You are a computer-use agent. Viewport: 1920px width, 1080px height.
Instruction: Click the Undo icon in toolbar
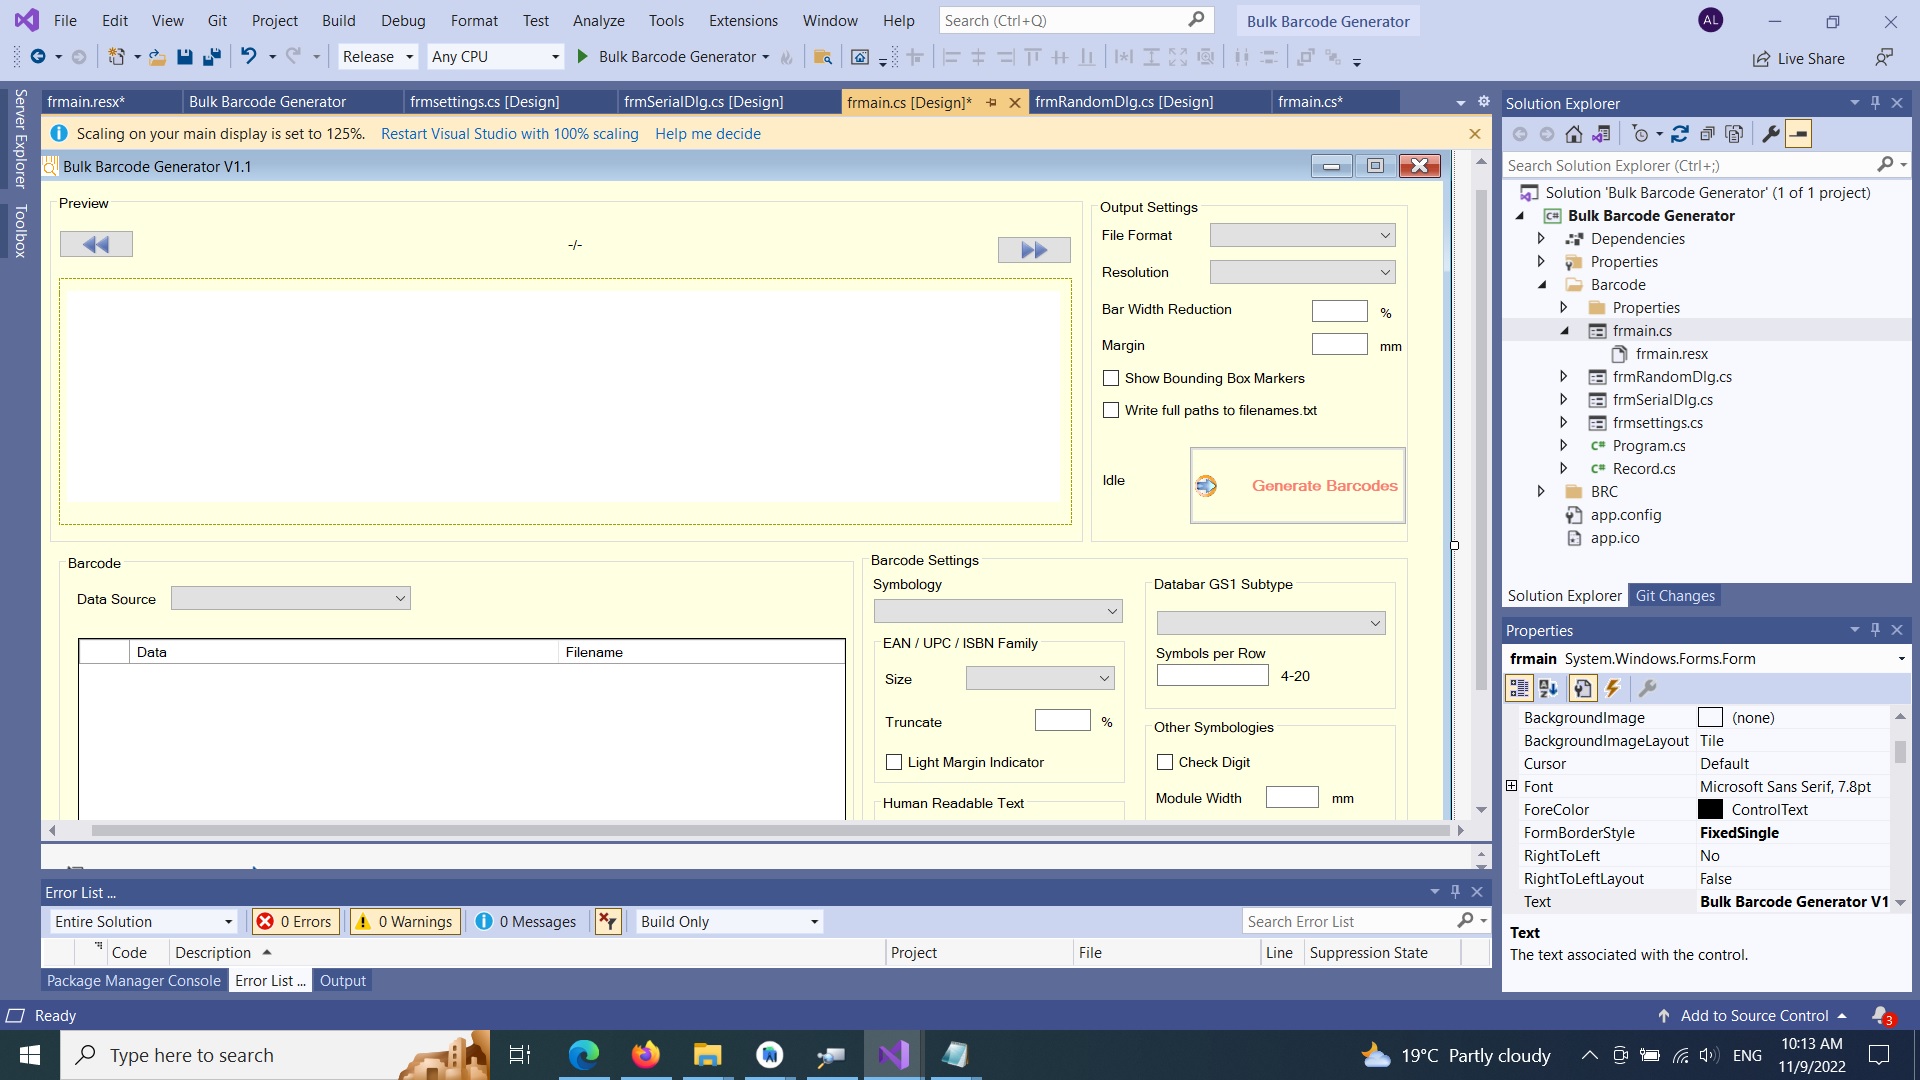(249, 57)
